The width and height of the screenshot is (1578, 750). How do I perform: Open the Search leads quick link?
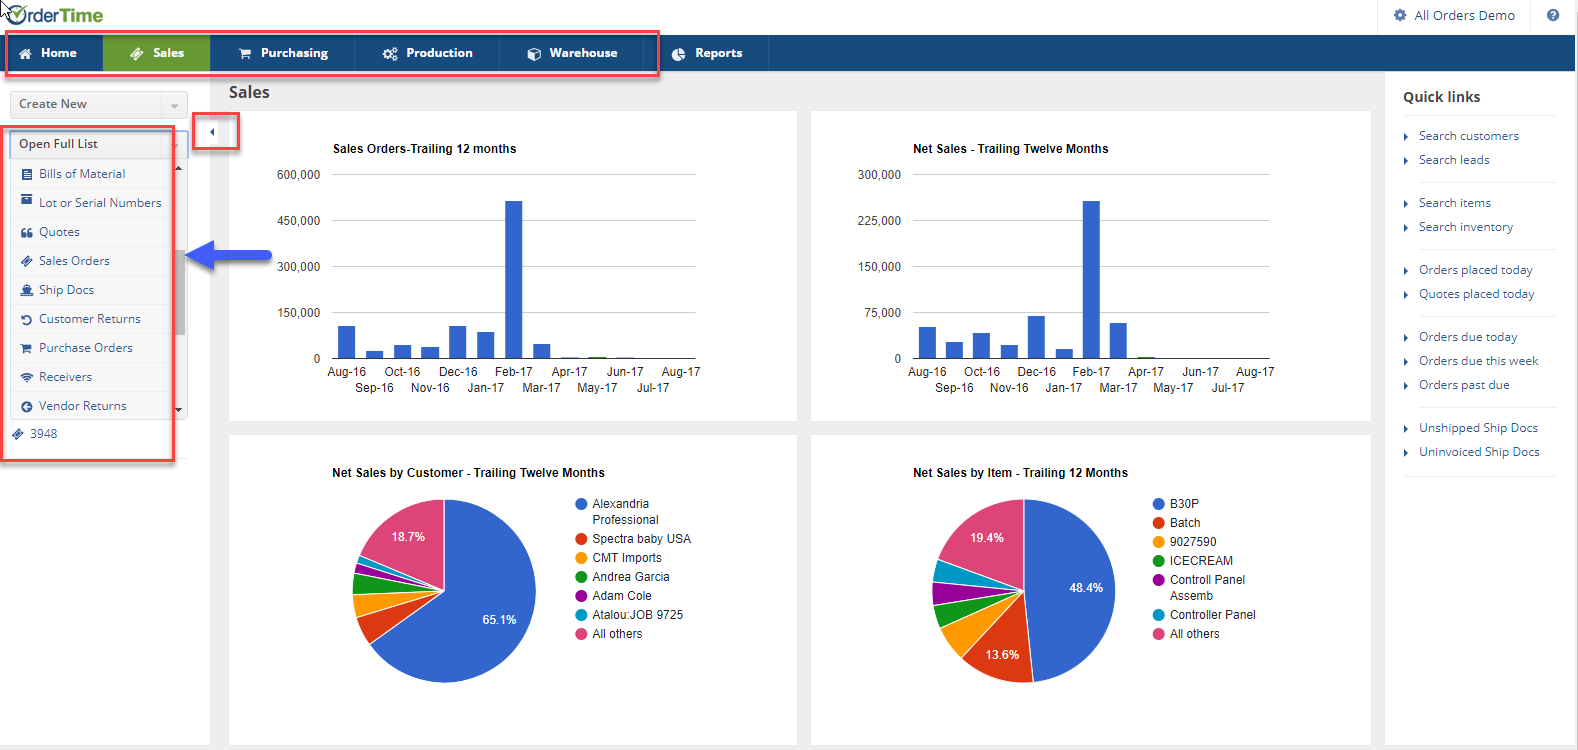tap(1454, 160)
